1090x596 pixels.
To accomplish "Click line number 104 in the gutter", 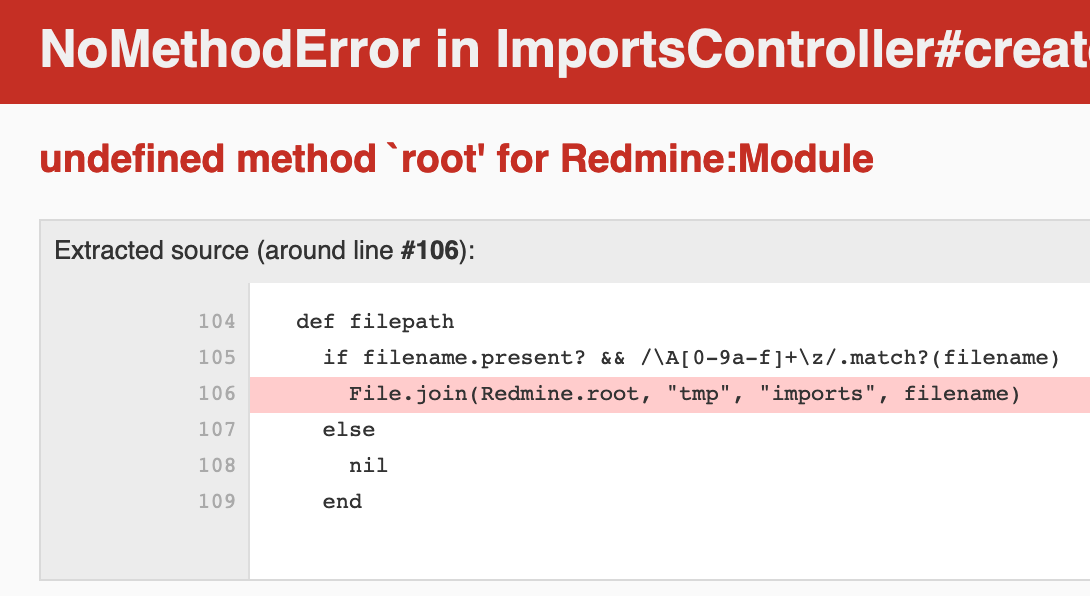I will 217,321.
